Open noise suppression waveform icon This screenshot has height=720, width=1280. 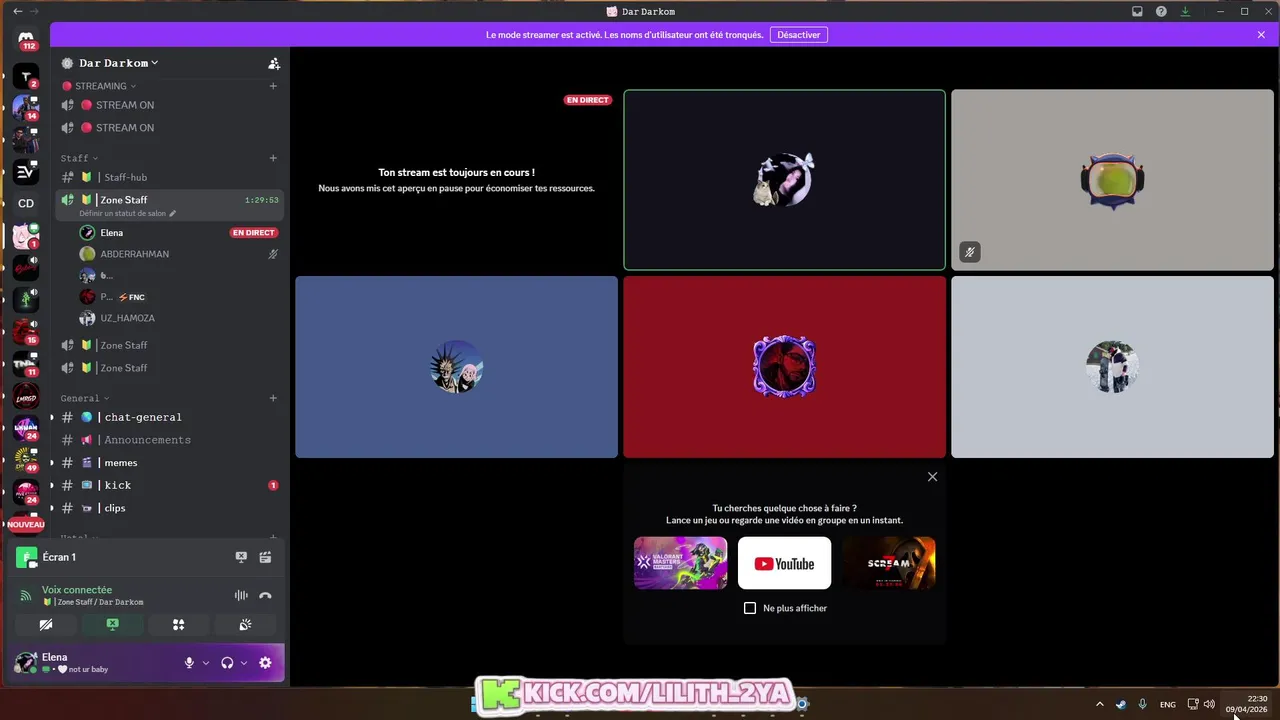coord(241,595)
